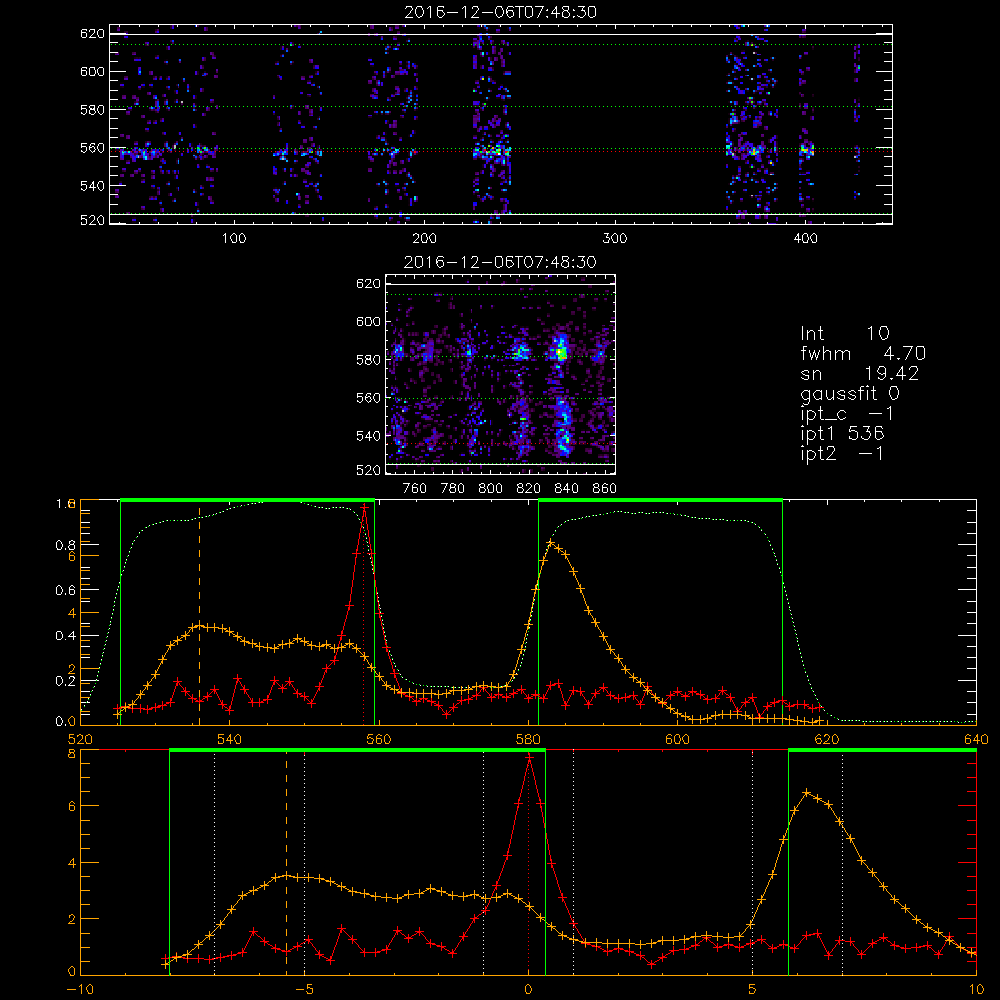This screenshot has height=1000, width=1000.
Task: Click the -5 label on bottom plot axis
Action: click(304, 989)
